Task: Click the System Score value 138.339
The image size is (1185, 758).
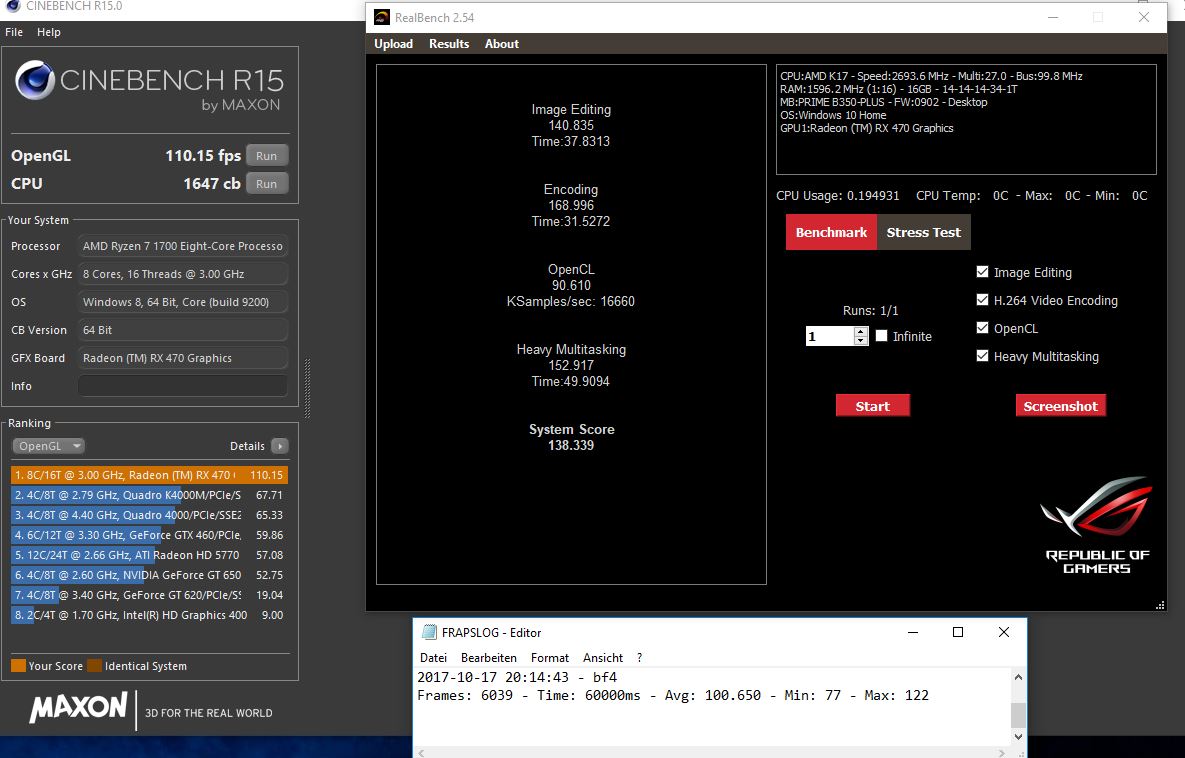Action: [571, 445]
